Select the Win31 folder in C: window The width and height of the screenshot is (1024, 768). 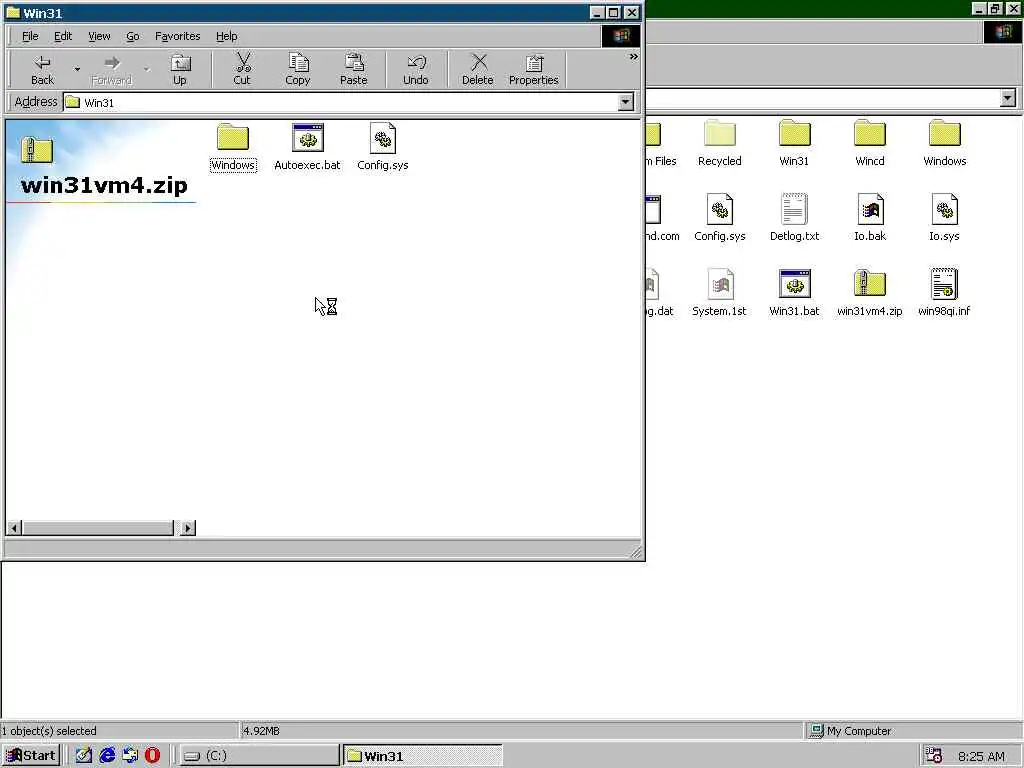tap(795, 143)
